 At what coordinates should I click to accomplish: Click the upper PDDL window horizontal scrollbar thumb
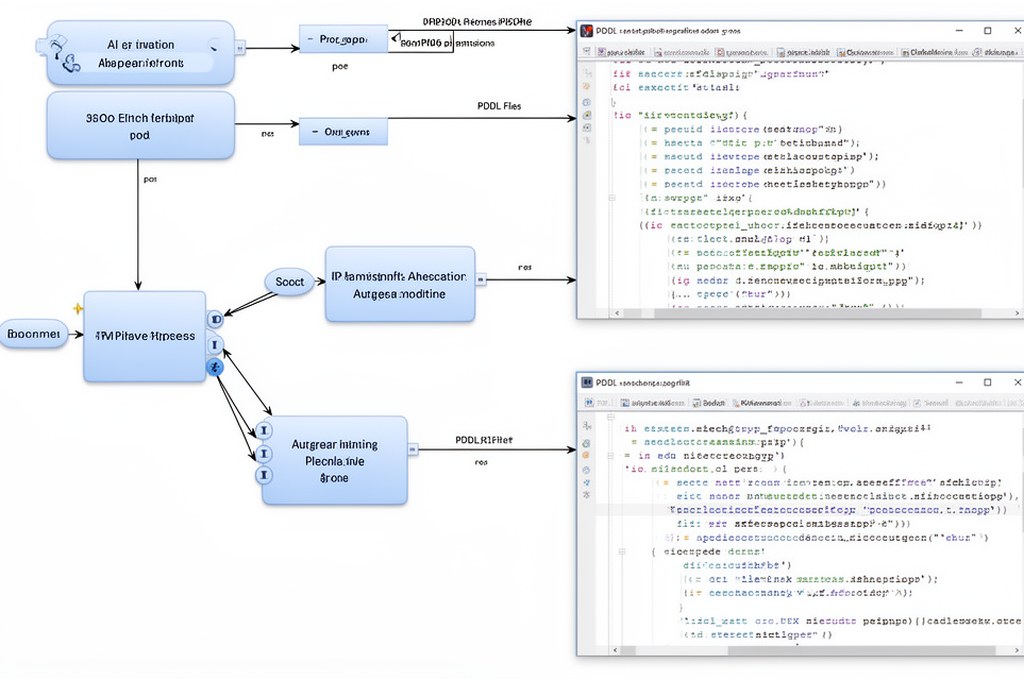(x=818, y=314)
